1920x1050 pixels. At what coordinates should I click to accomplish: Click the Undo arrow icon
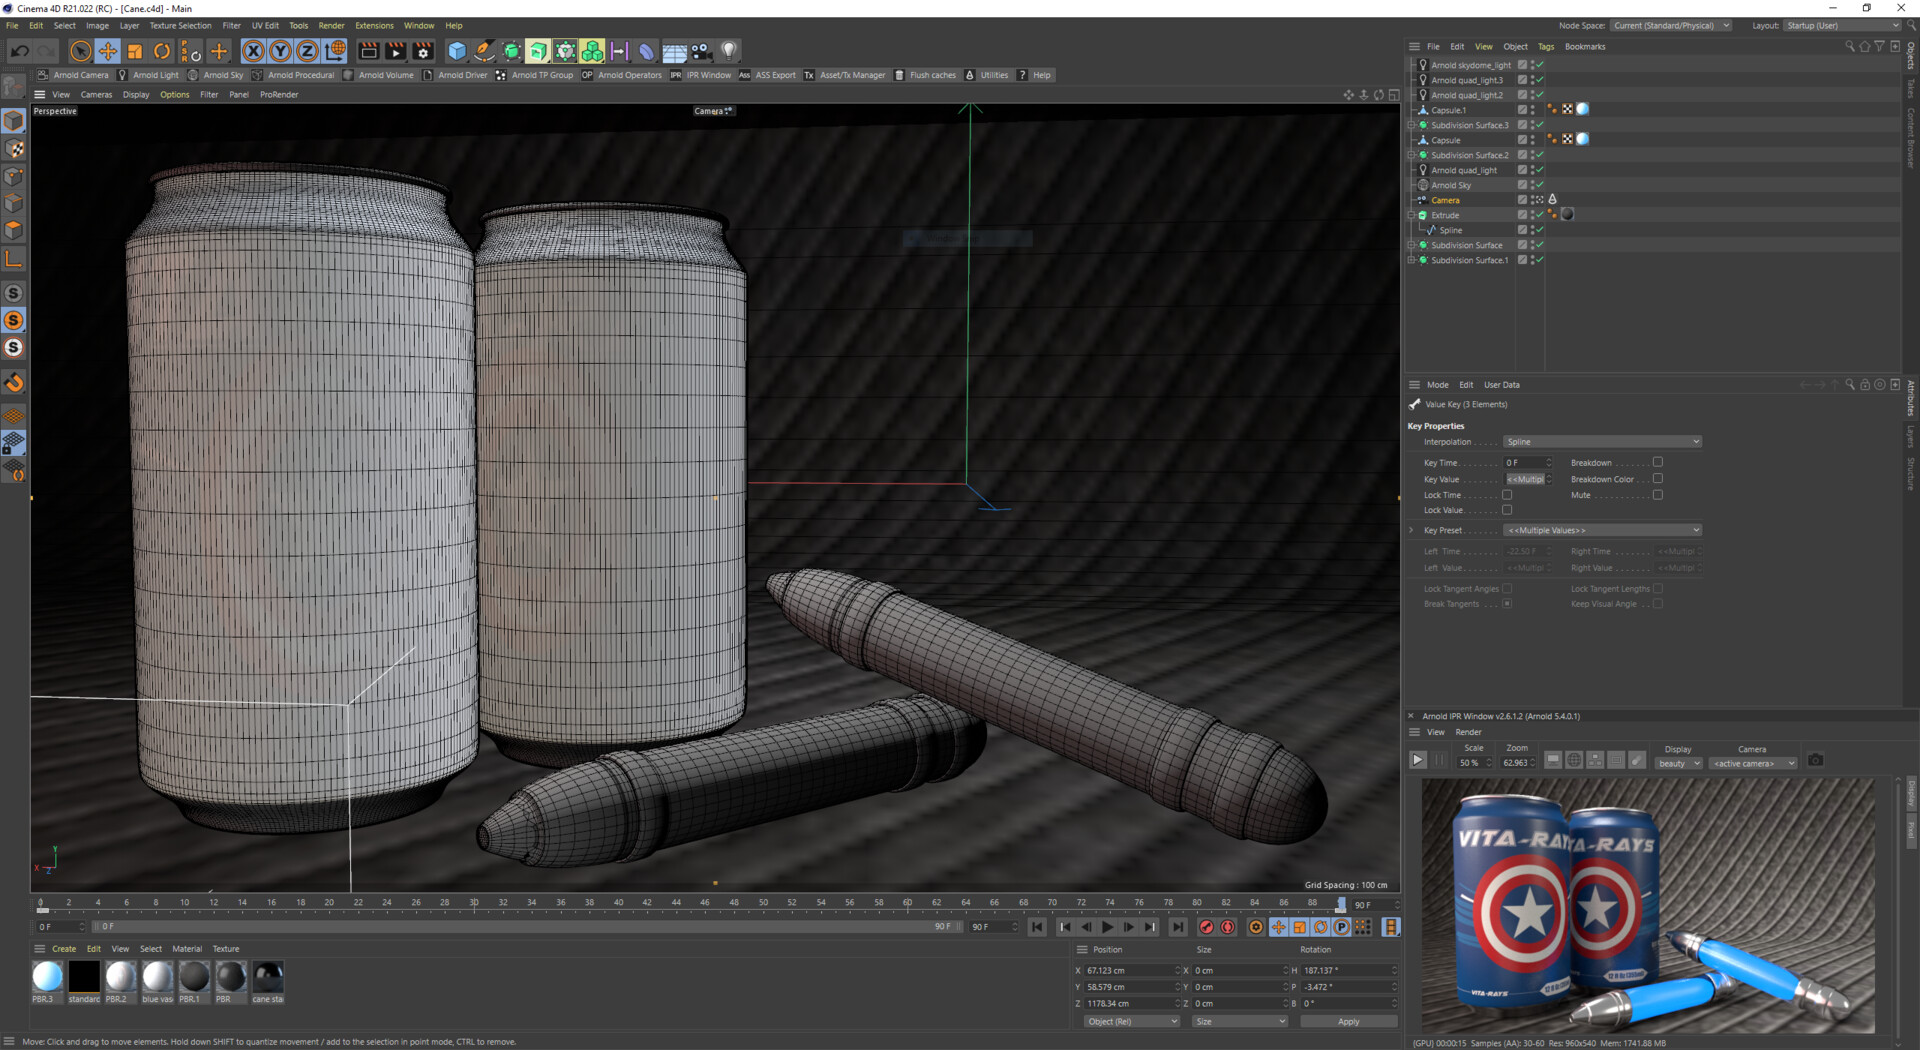pyautogui.click(x=19, y=51)
